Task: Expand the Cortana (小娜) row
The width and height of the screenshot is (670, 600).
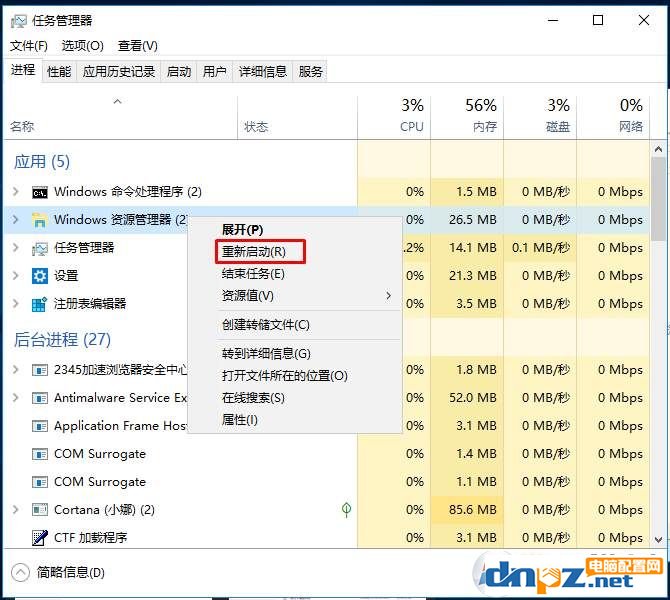Action: [16, 509]
